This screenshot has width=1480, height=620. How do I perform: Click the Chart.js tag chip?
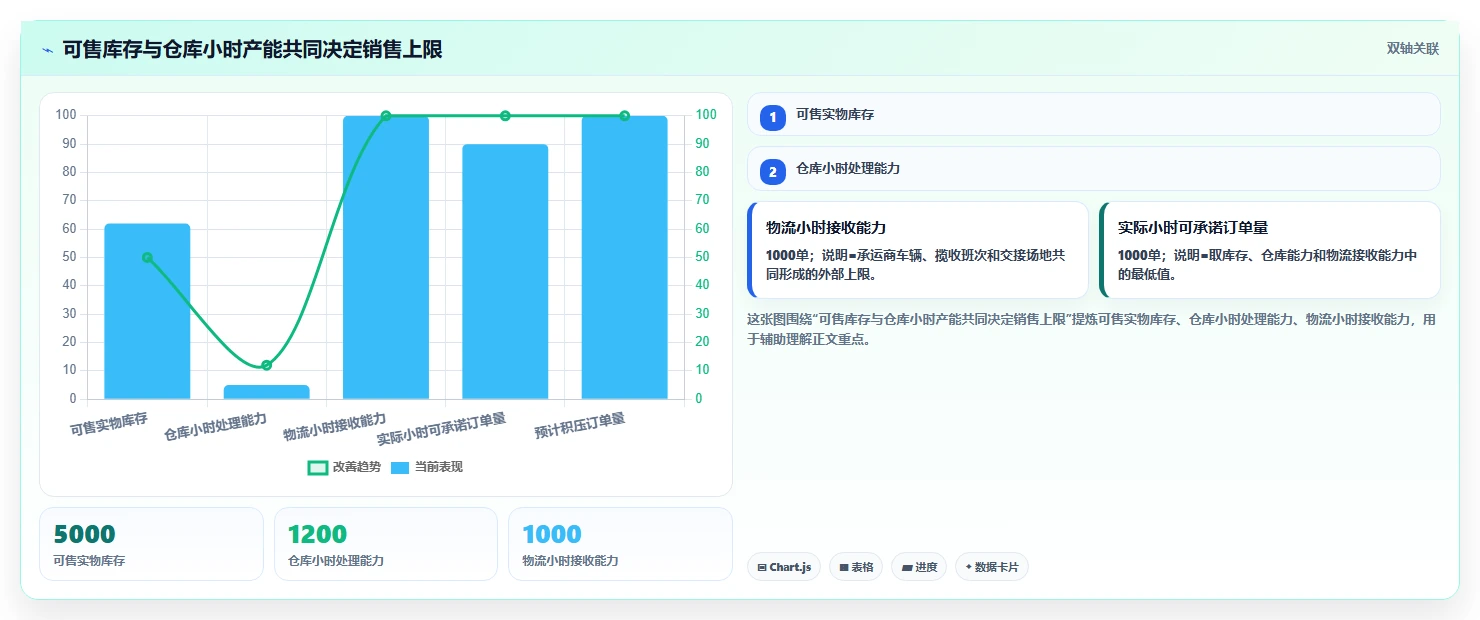click(x=784, y=567)
